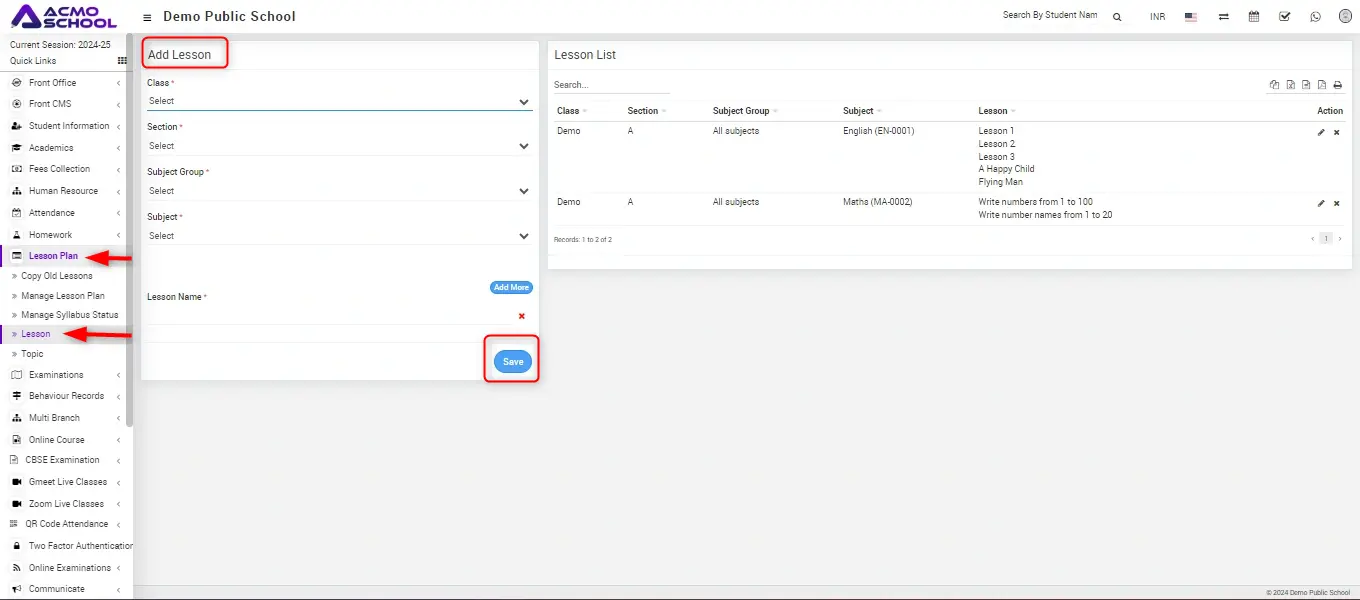Image resolution: width=1360 pixels, height=600 pixels.
Task: Export lesson list as PDF
Action: pyautogui.click(x=1322, y=85)
